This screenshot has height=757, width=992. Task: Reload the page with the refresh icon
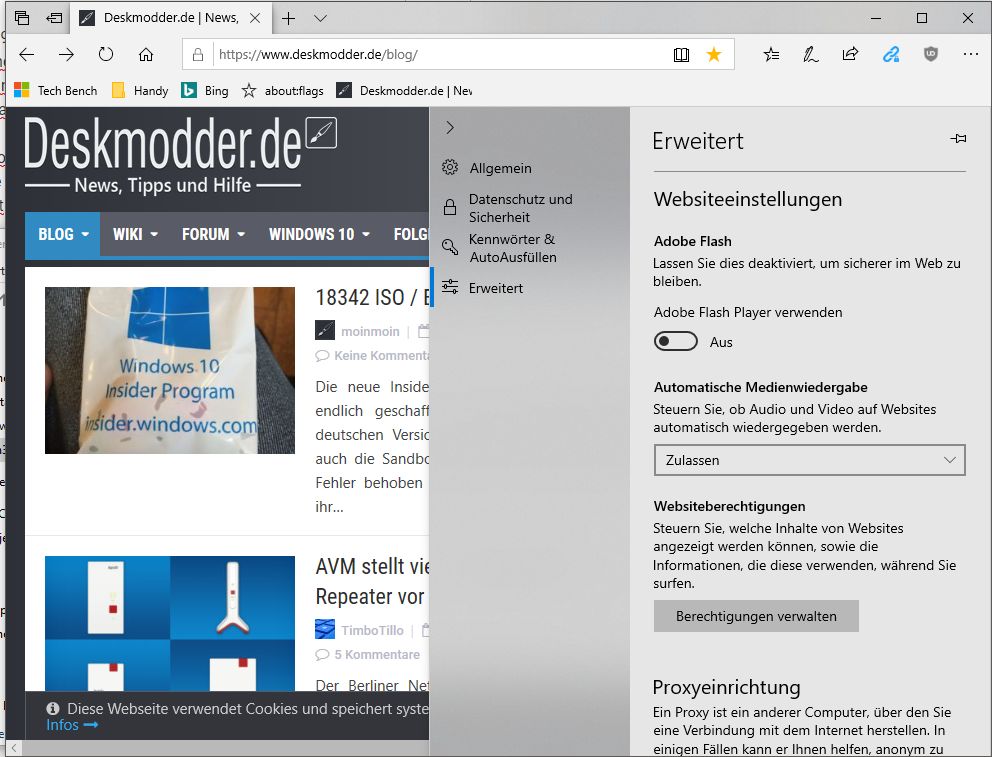click(x=106, y=54)
